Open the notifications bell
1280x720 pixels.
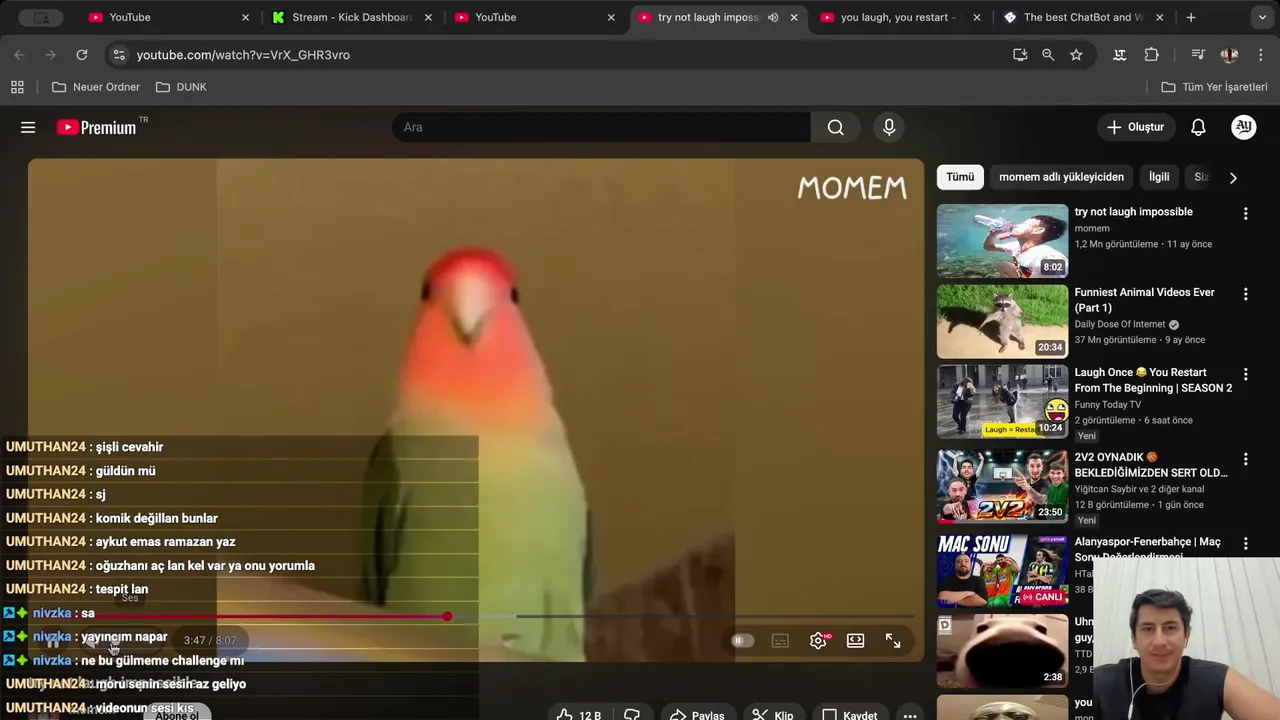1198,127
